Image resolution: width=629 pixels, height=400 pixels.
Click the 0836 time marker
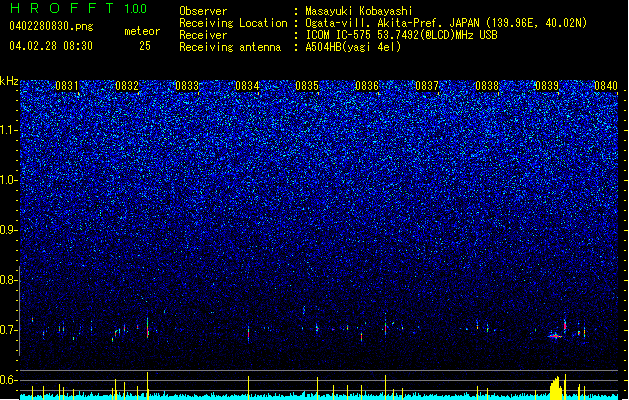click(x=367, y=86)
